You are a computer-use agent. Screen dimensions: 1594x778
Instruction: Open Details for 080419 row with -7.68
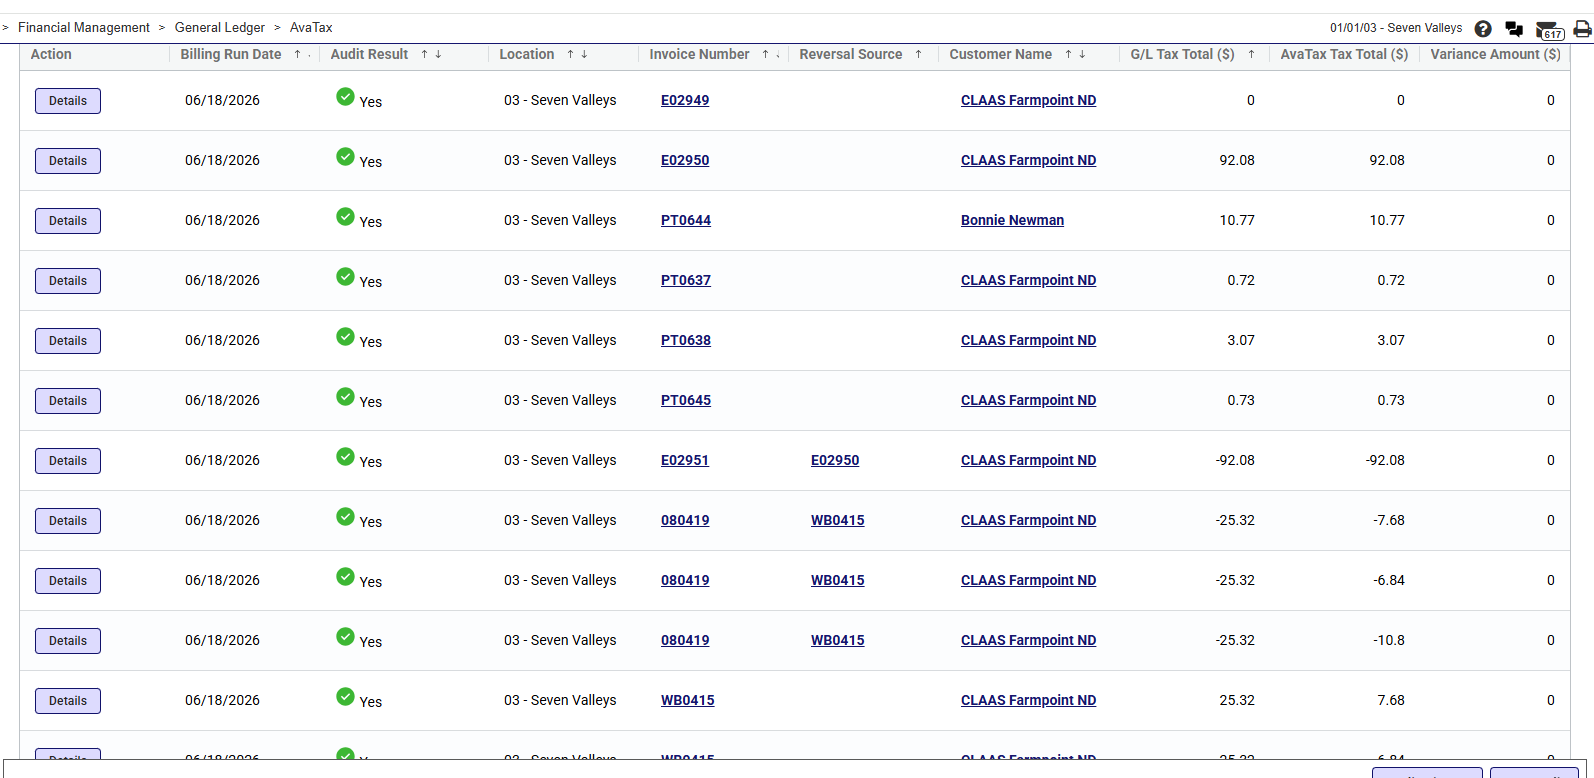pos(68,521)
